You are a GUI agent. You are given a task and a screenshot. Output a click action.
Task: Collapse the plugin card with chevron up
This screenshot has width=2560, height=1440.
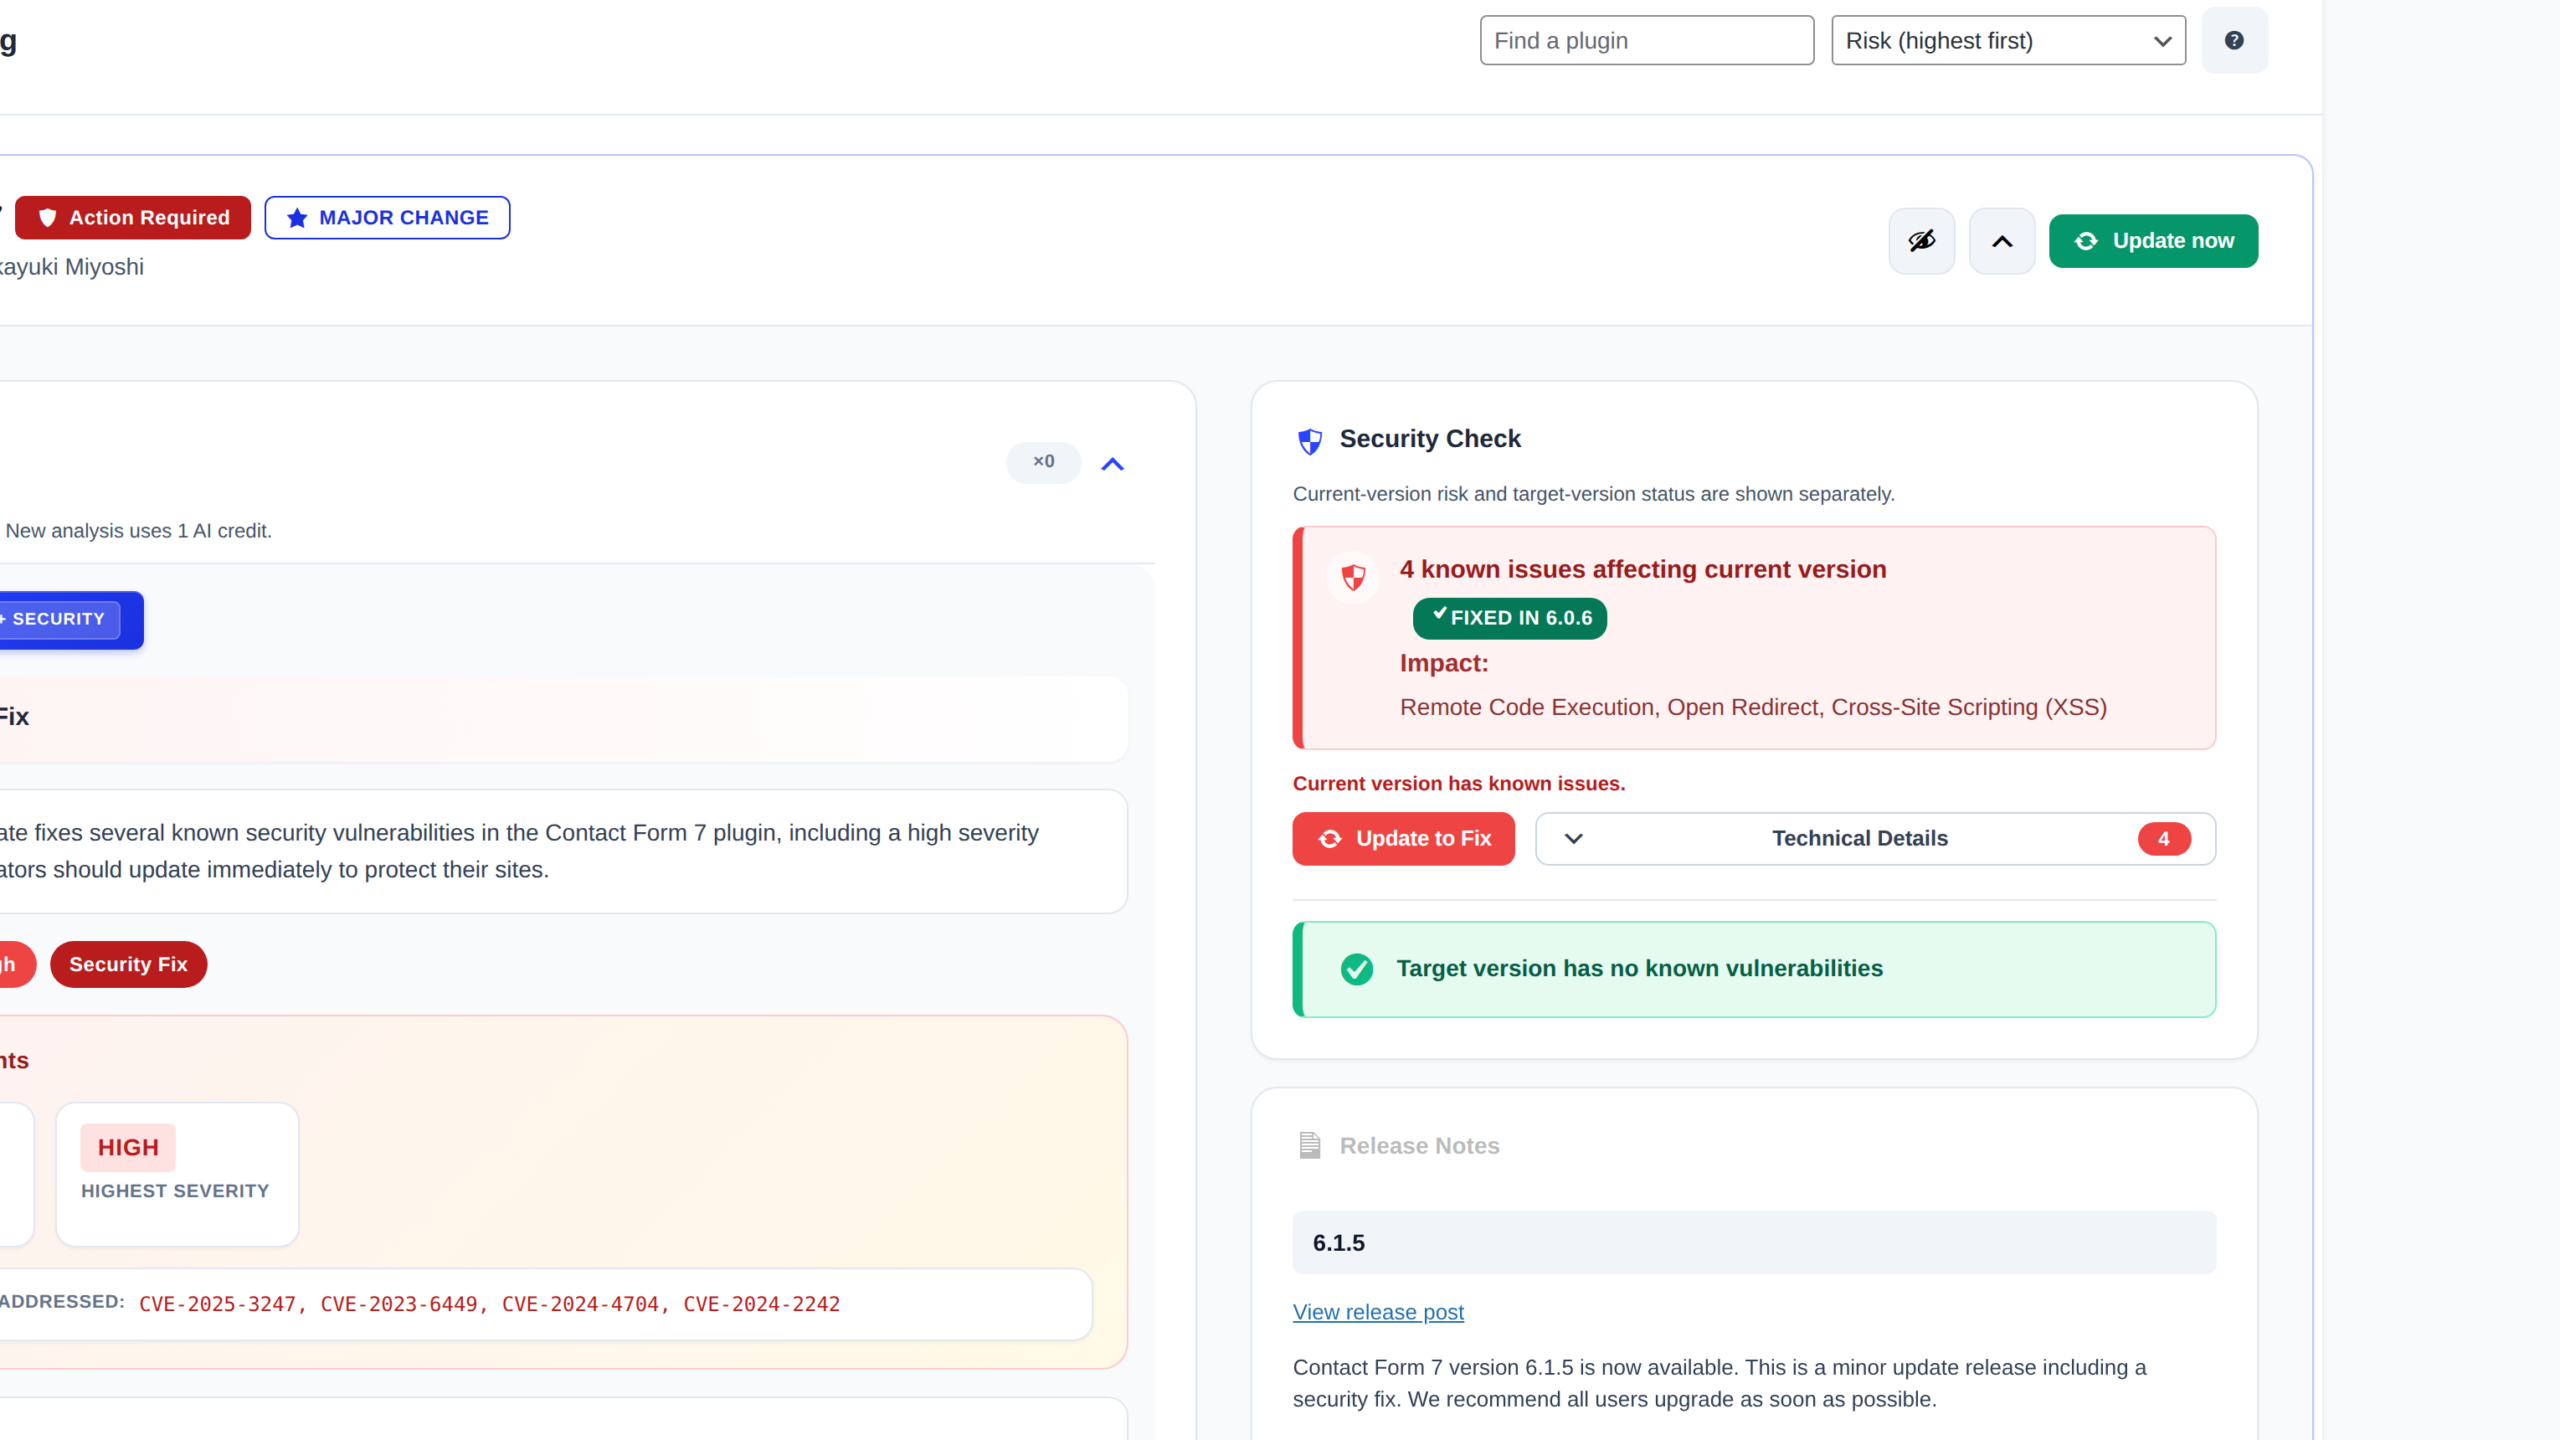point(2002,241)
